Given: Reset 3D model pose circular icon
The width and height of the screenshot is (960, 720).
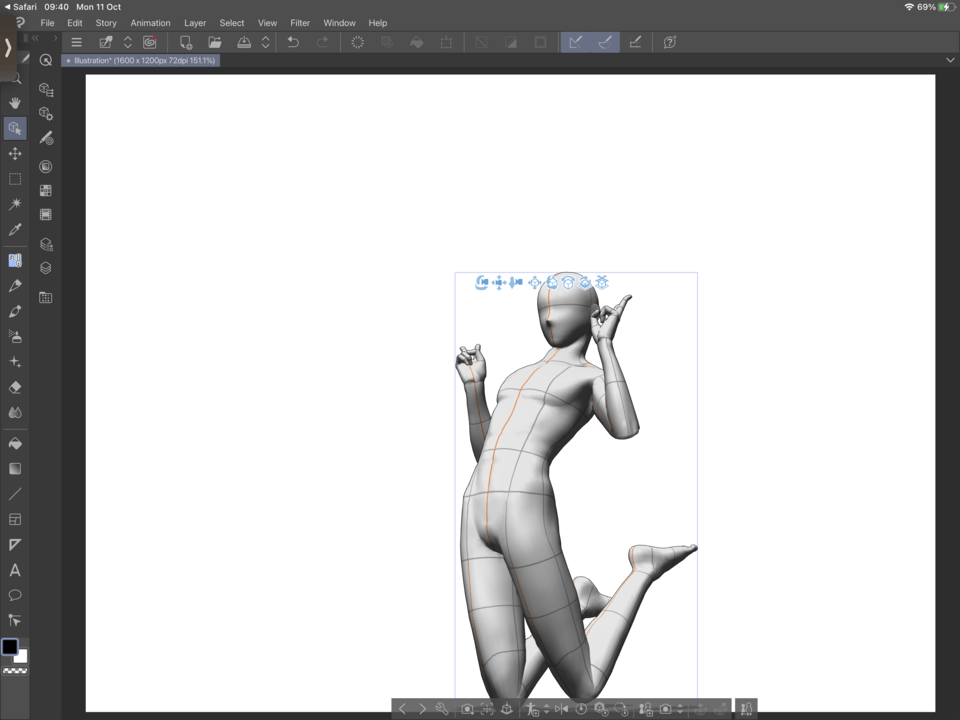Looking at the screenshot, I should 581,708.
